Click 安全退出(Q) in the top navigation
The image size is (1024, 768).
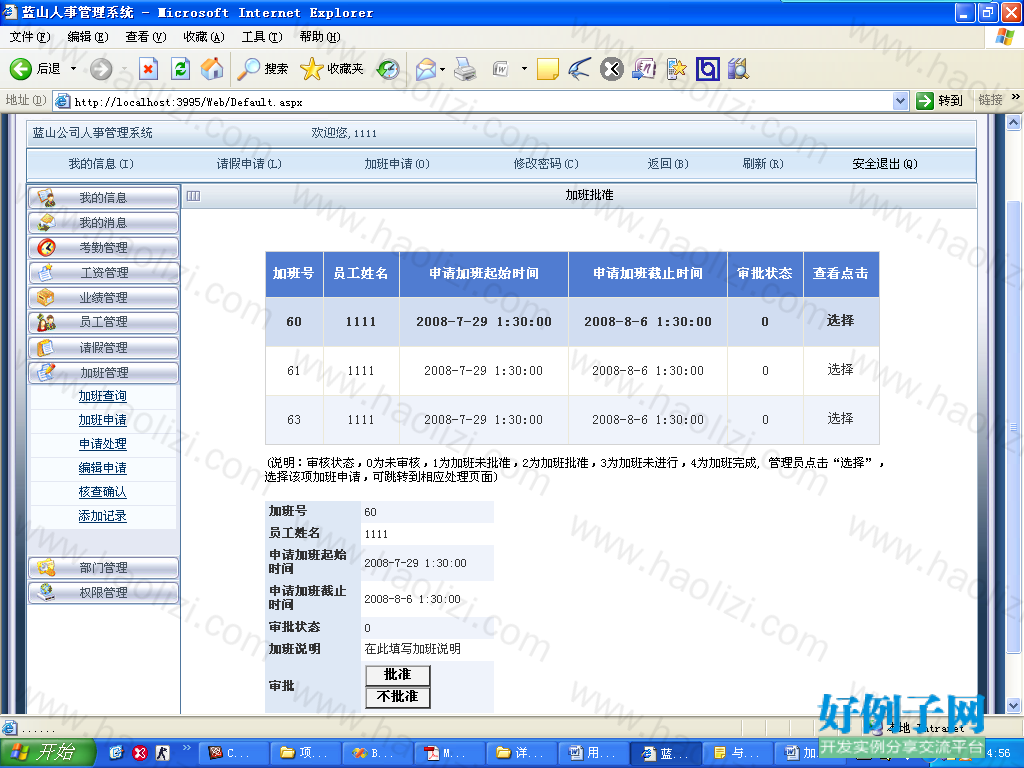point(885,164)
